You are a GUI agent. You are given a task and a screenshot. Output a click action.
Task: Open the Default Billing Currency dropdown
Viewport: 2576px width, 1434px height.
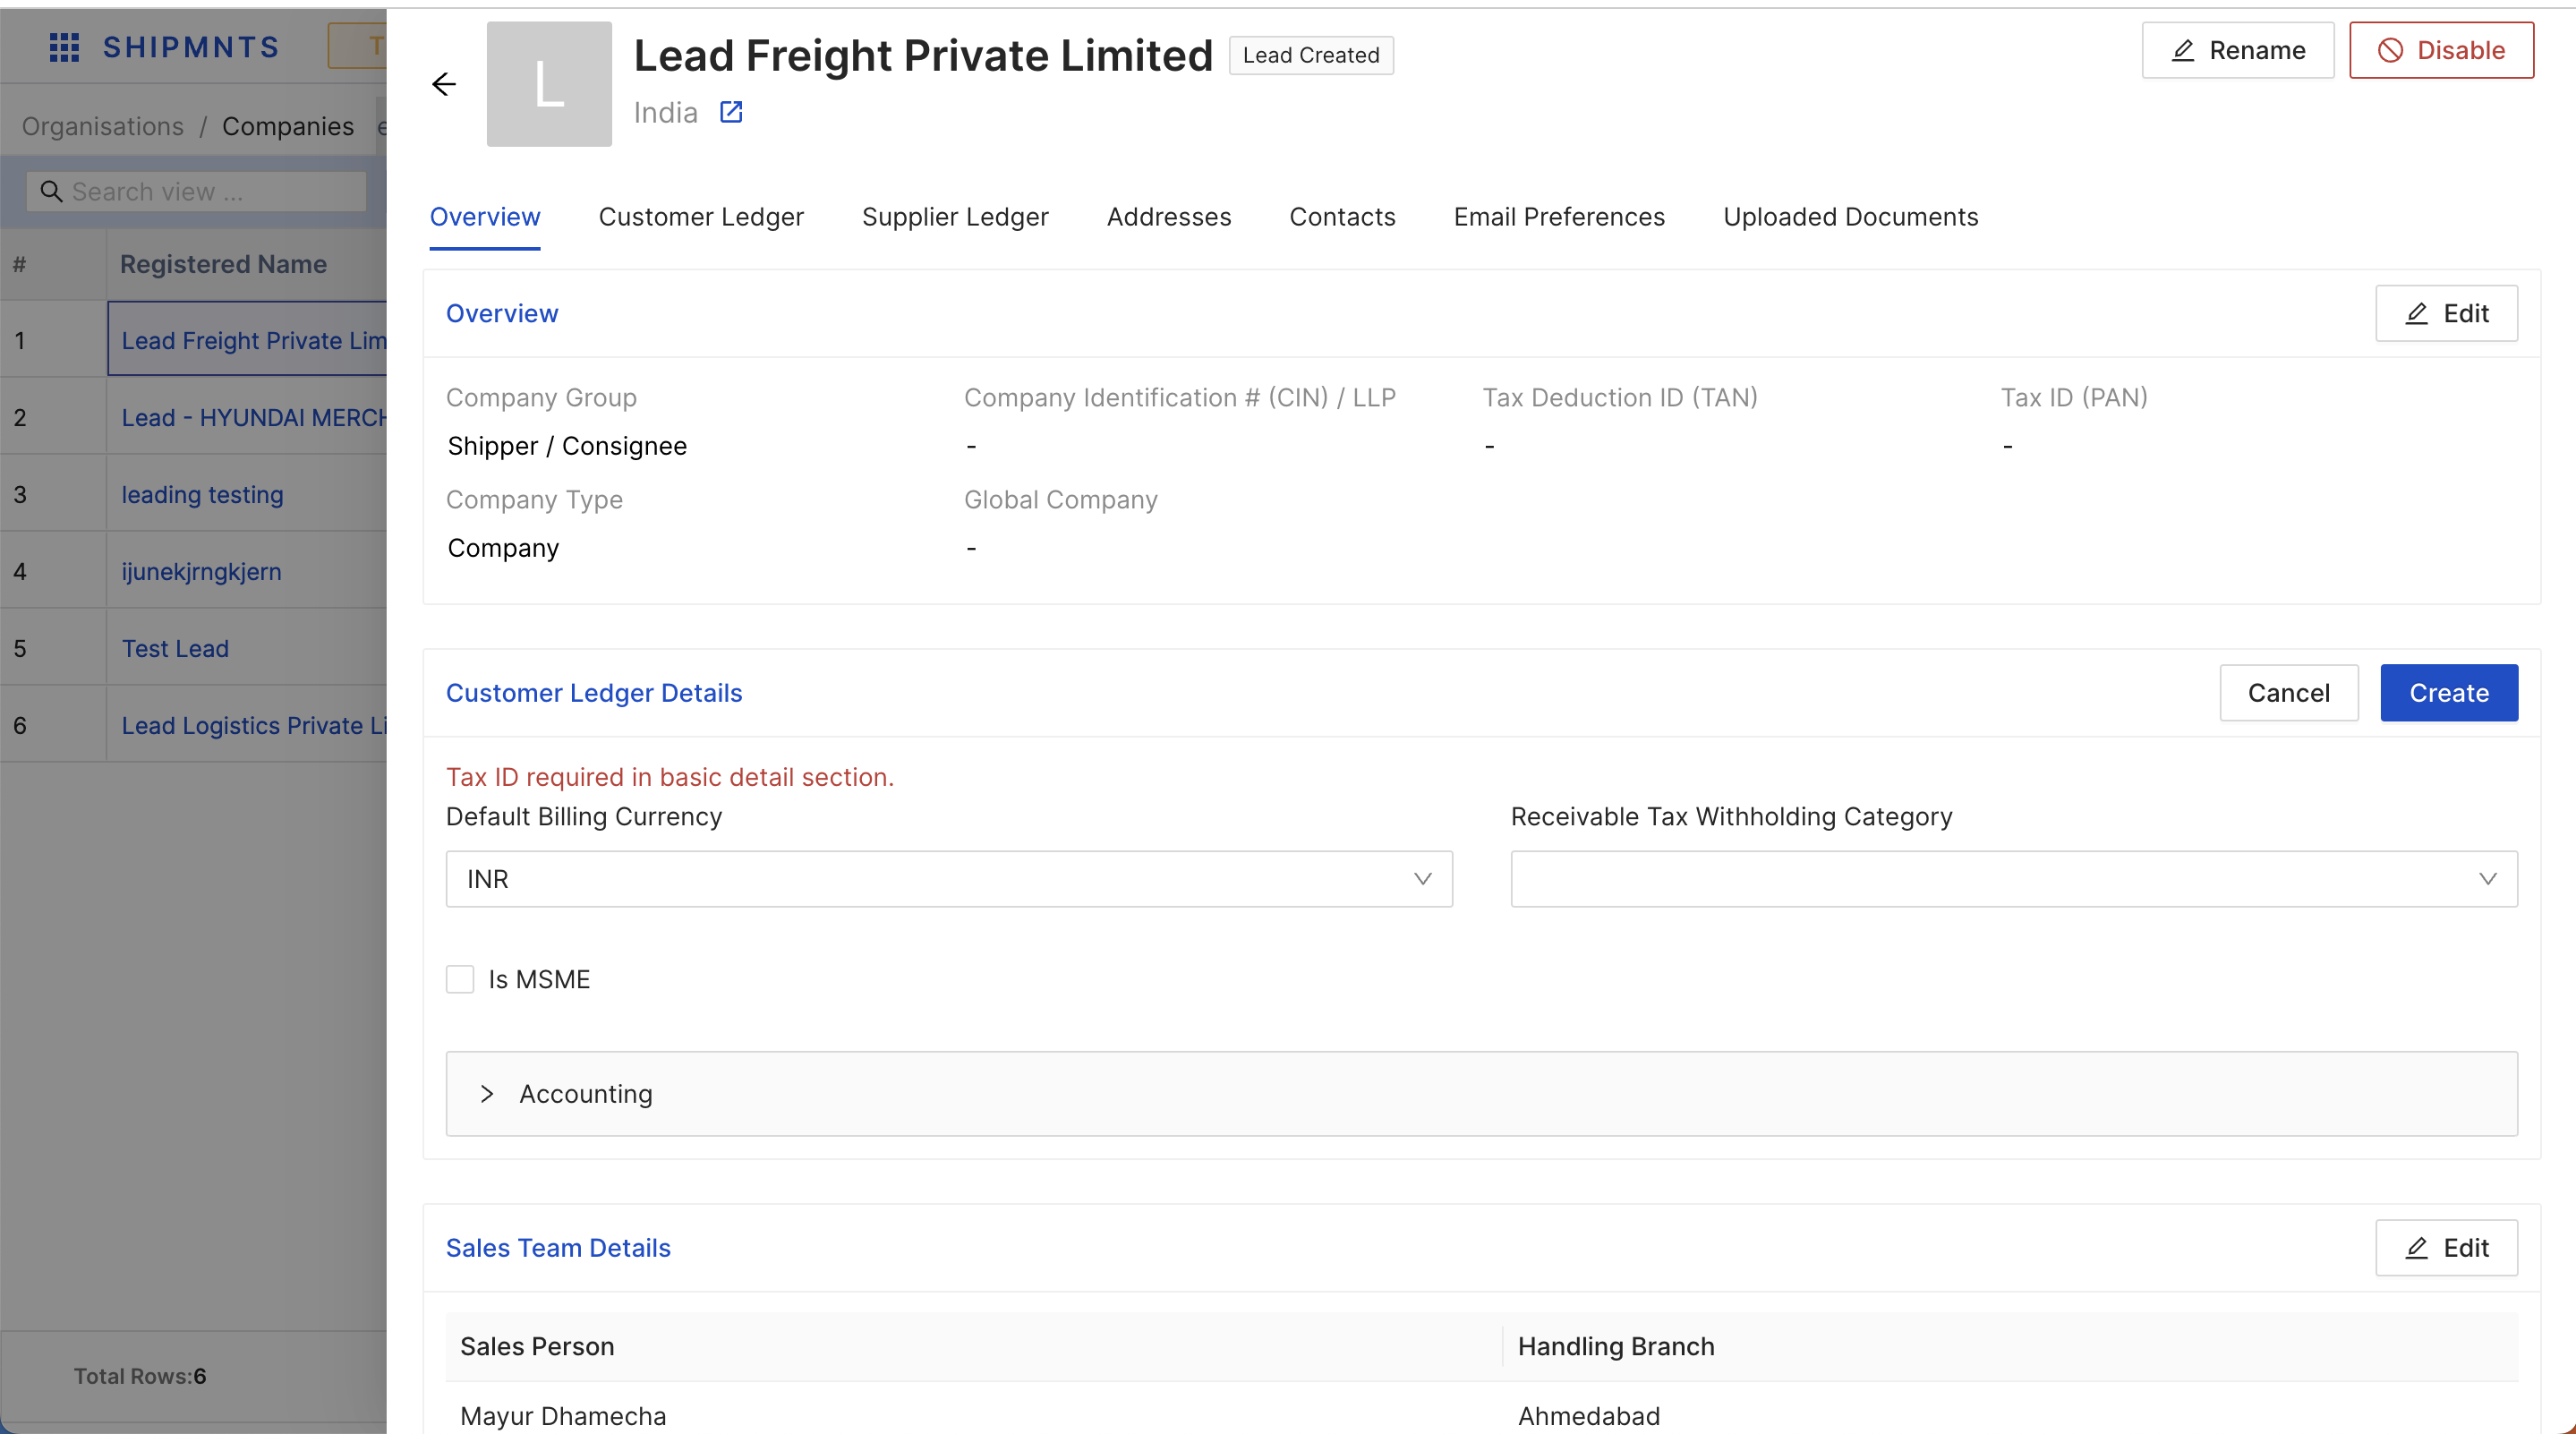(x=949, y=879)
